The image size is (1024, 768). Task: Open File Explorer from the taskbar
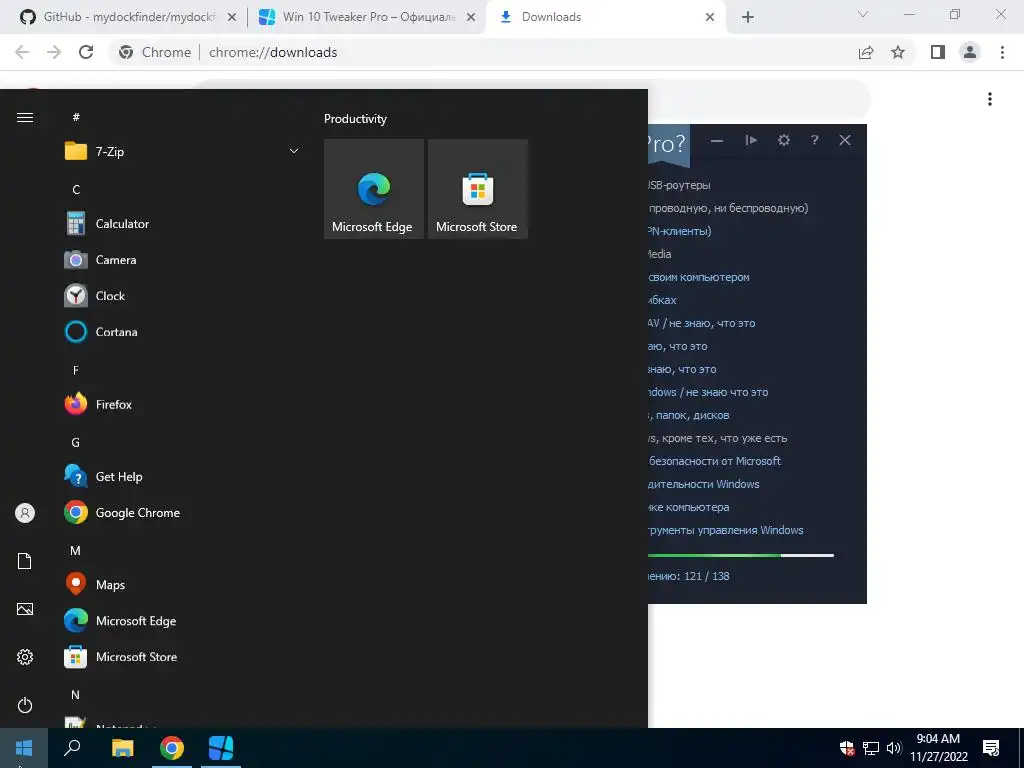point(122,748)
